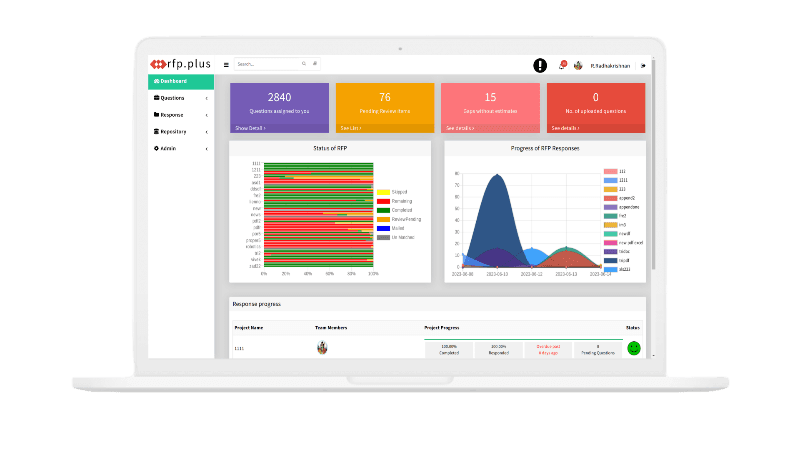Click the logout icon beside the username
The width and height of the screenshot is (800, 450).
tap(643, 65)
